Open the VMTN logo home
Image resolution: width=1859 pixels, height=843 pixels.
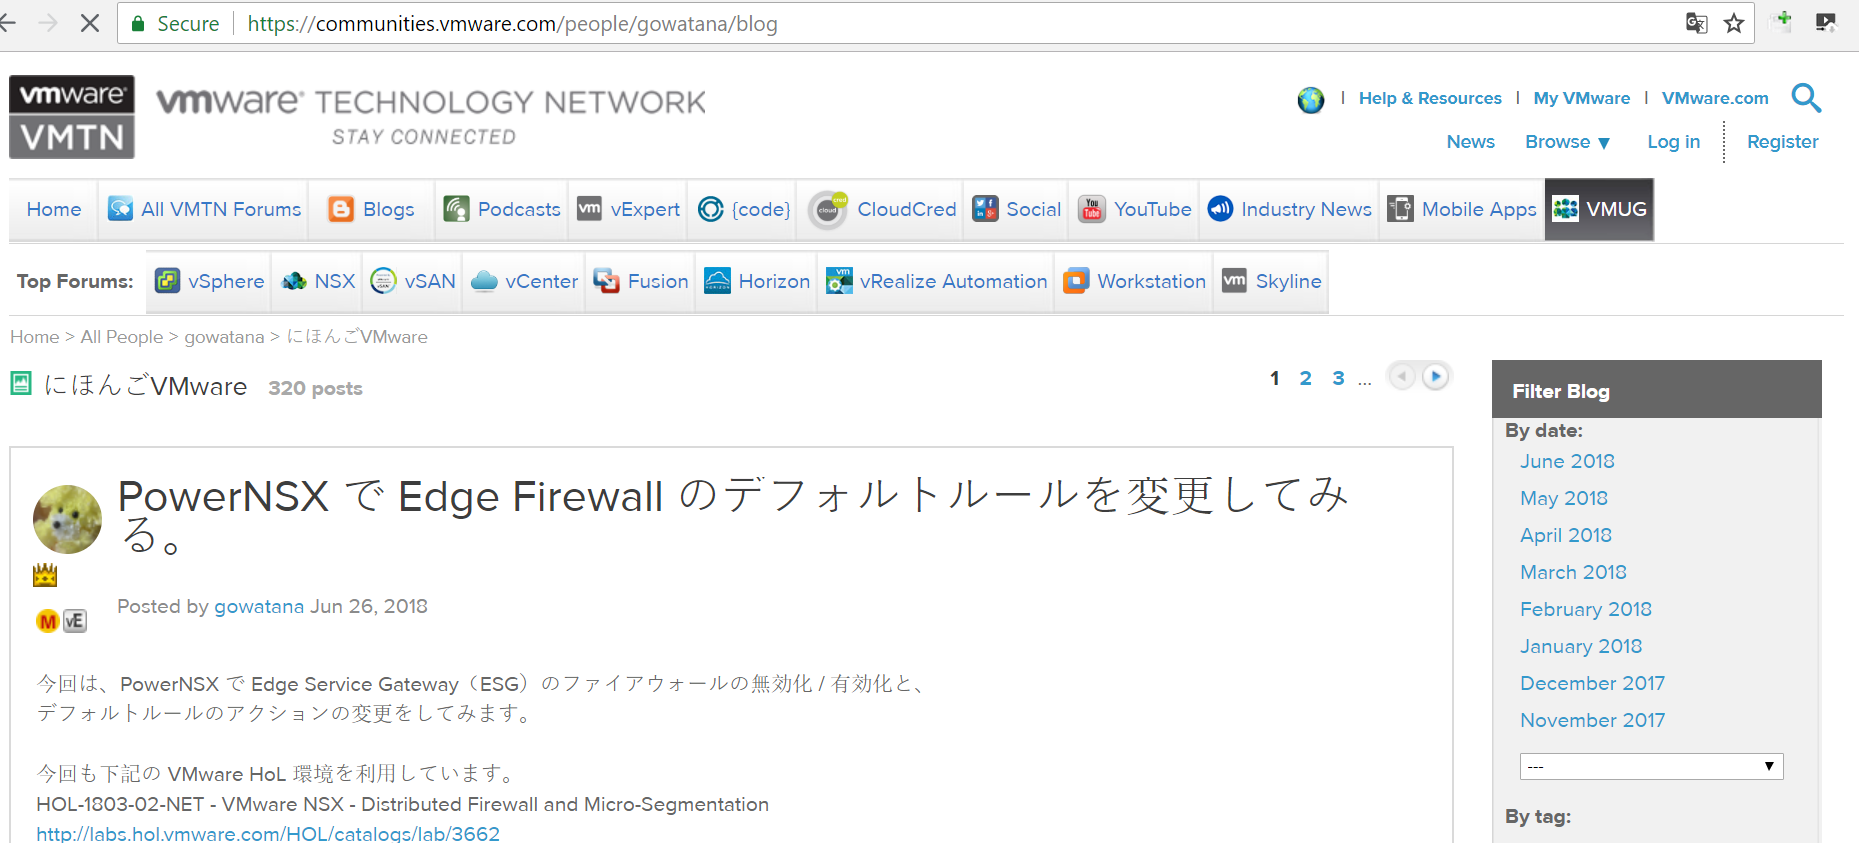click(72, 117)
